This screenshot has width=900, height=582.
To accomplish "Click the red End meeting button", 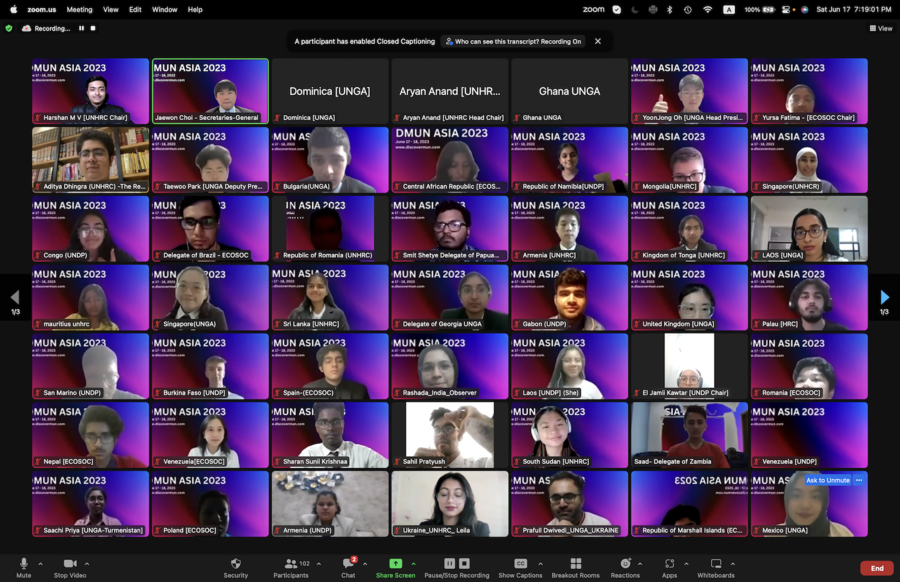I will pyautogui.click(x=876, y=568).
